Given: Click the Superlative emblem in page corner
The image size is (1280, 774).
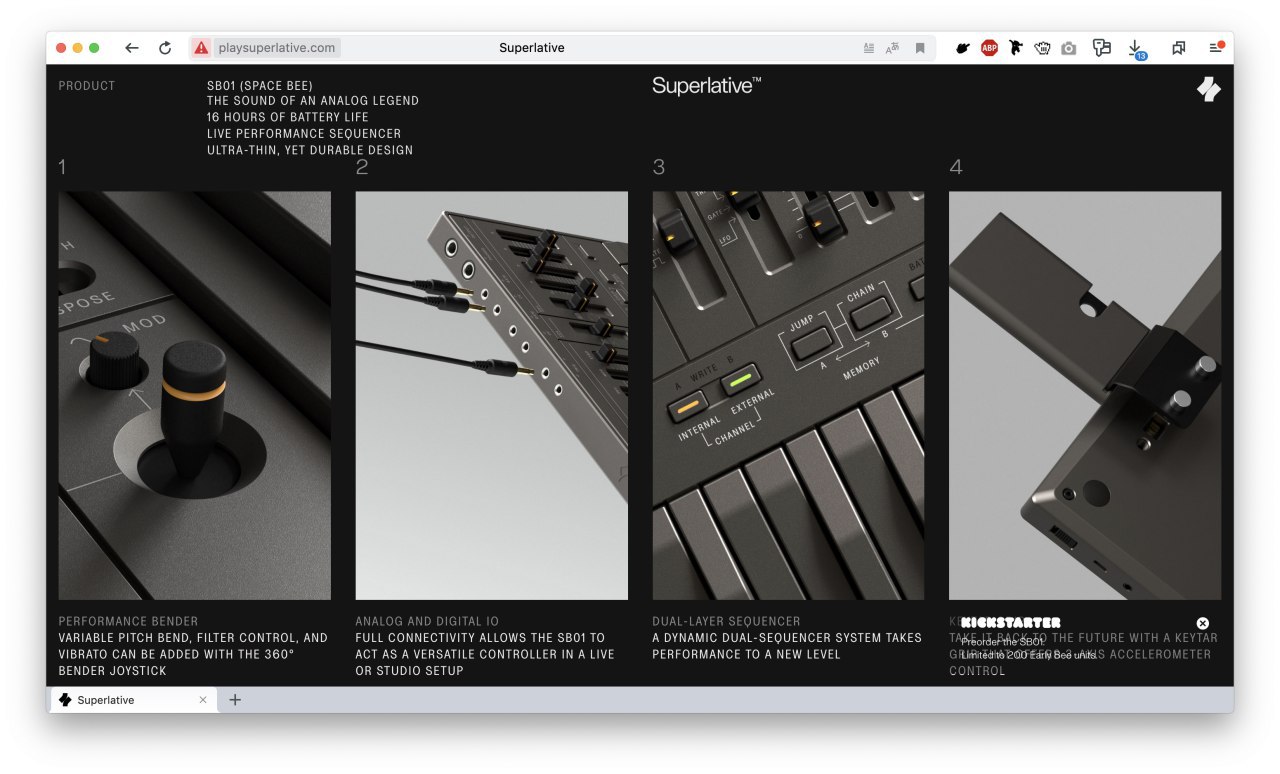Looking at the screenshot, I should point(1209,90).
